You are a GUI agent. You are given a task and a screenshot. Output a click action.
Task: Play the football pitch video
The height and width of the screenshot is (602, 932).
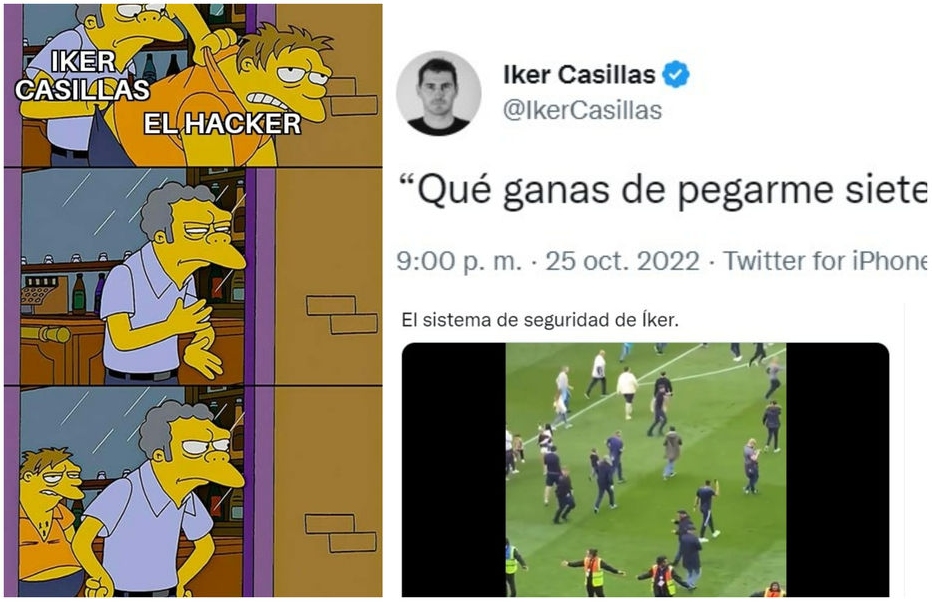tap(646, 469)
